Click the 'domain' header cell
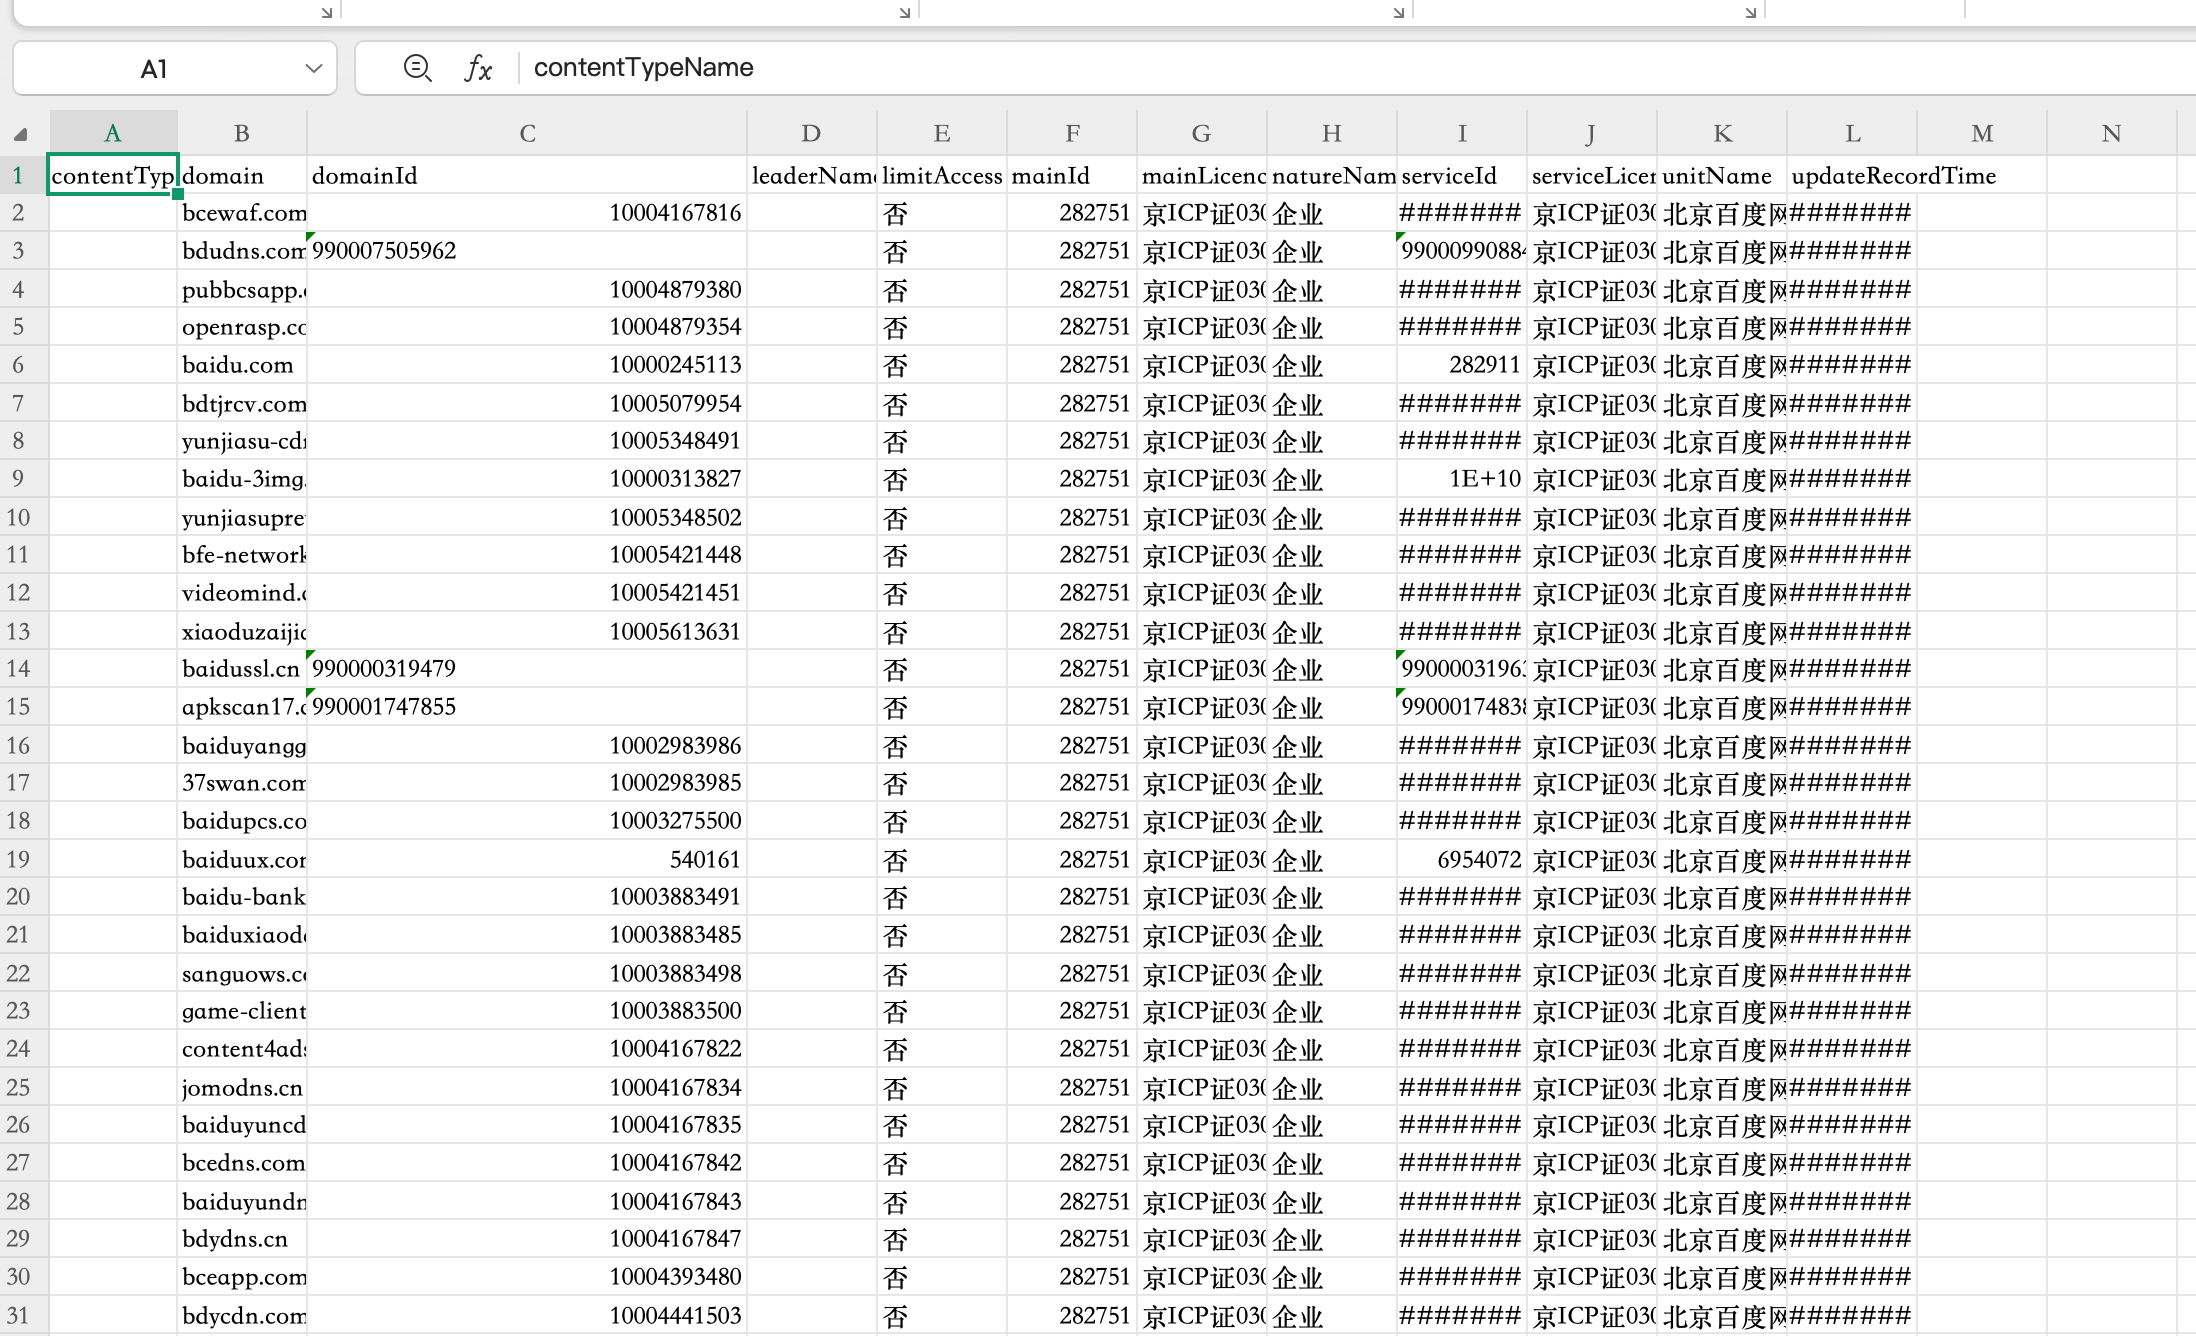2196x1336 pixels. point(242,175)
